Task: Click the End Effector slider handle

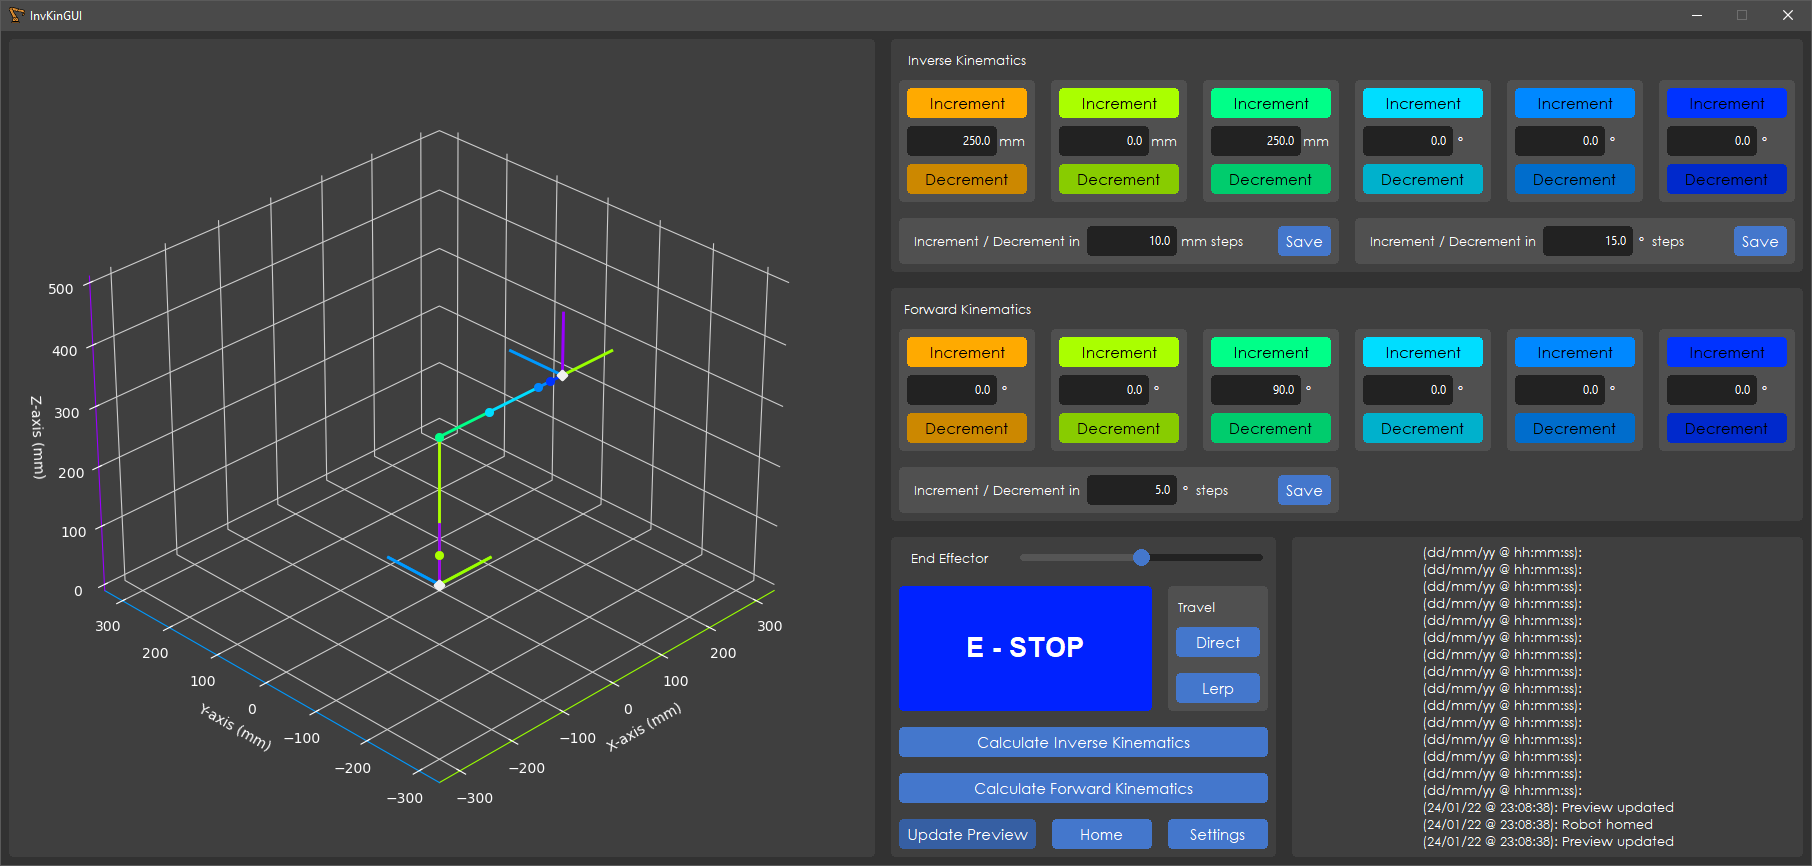Action: (1141, 557)
